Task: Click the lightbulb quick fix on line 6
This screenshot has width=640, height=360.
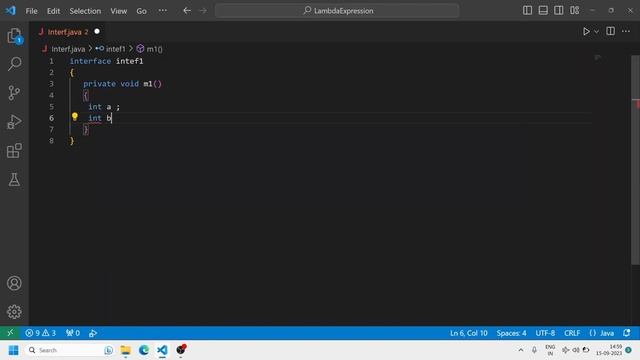Action: [75, 117]
